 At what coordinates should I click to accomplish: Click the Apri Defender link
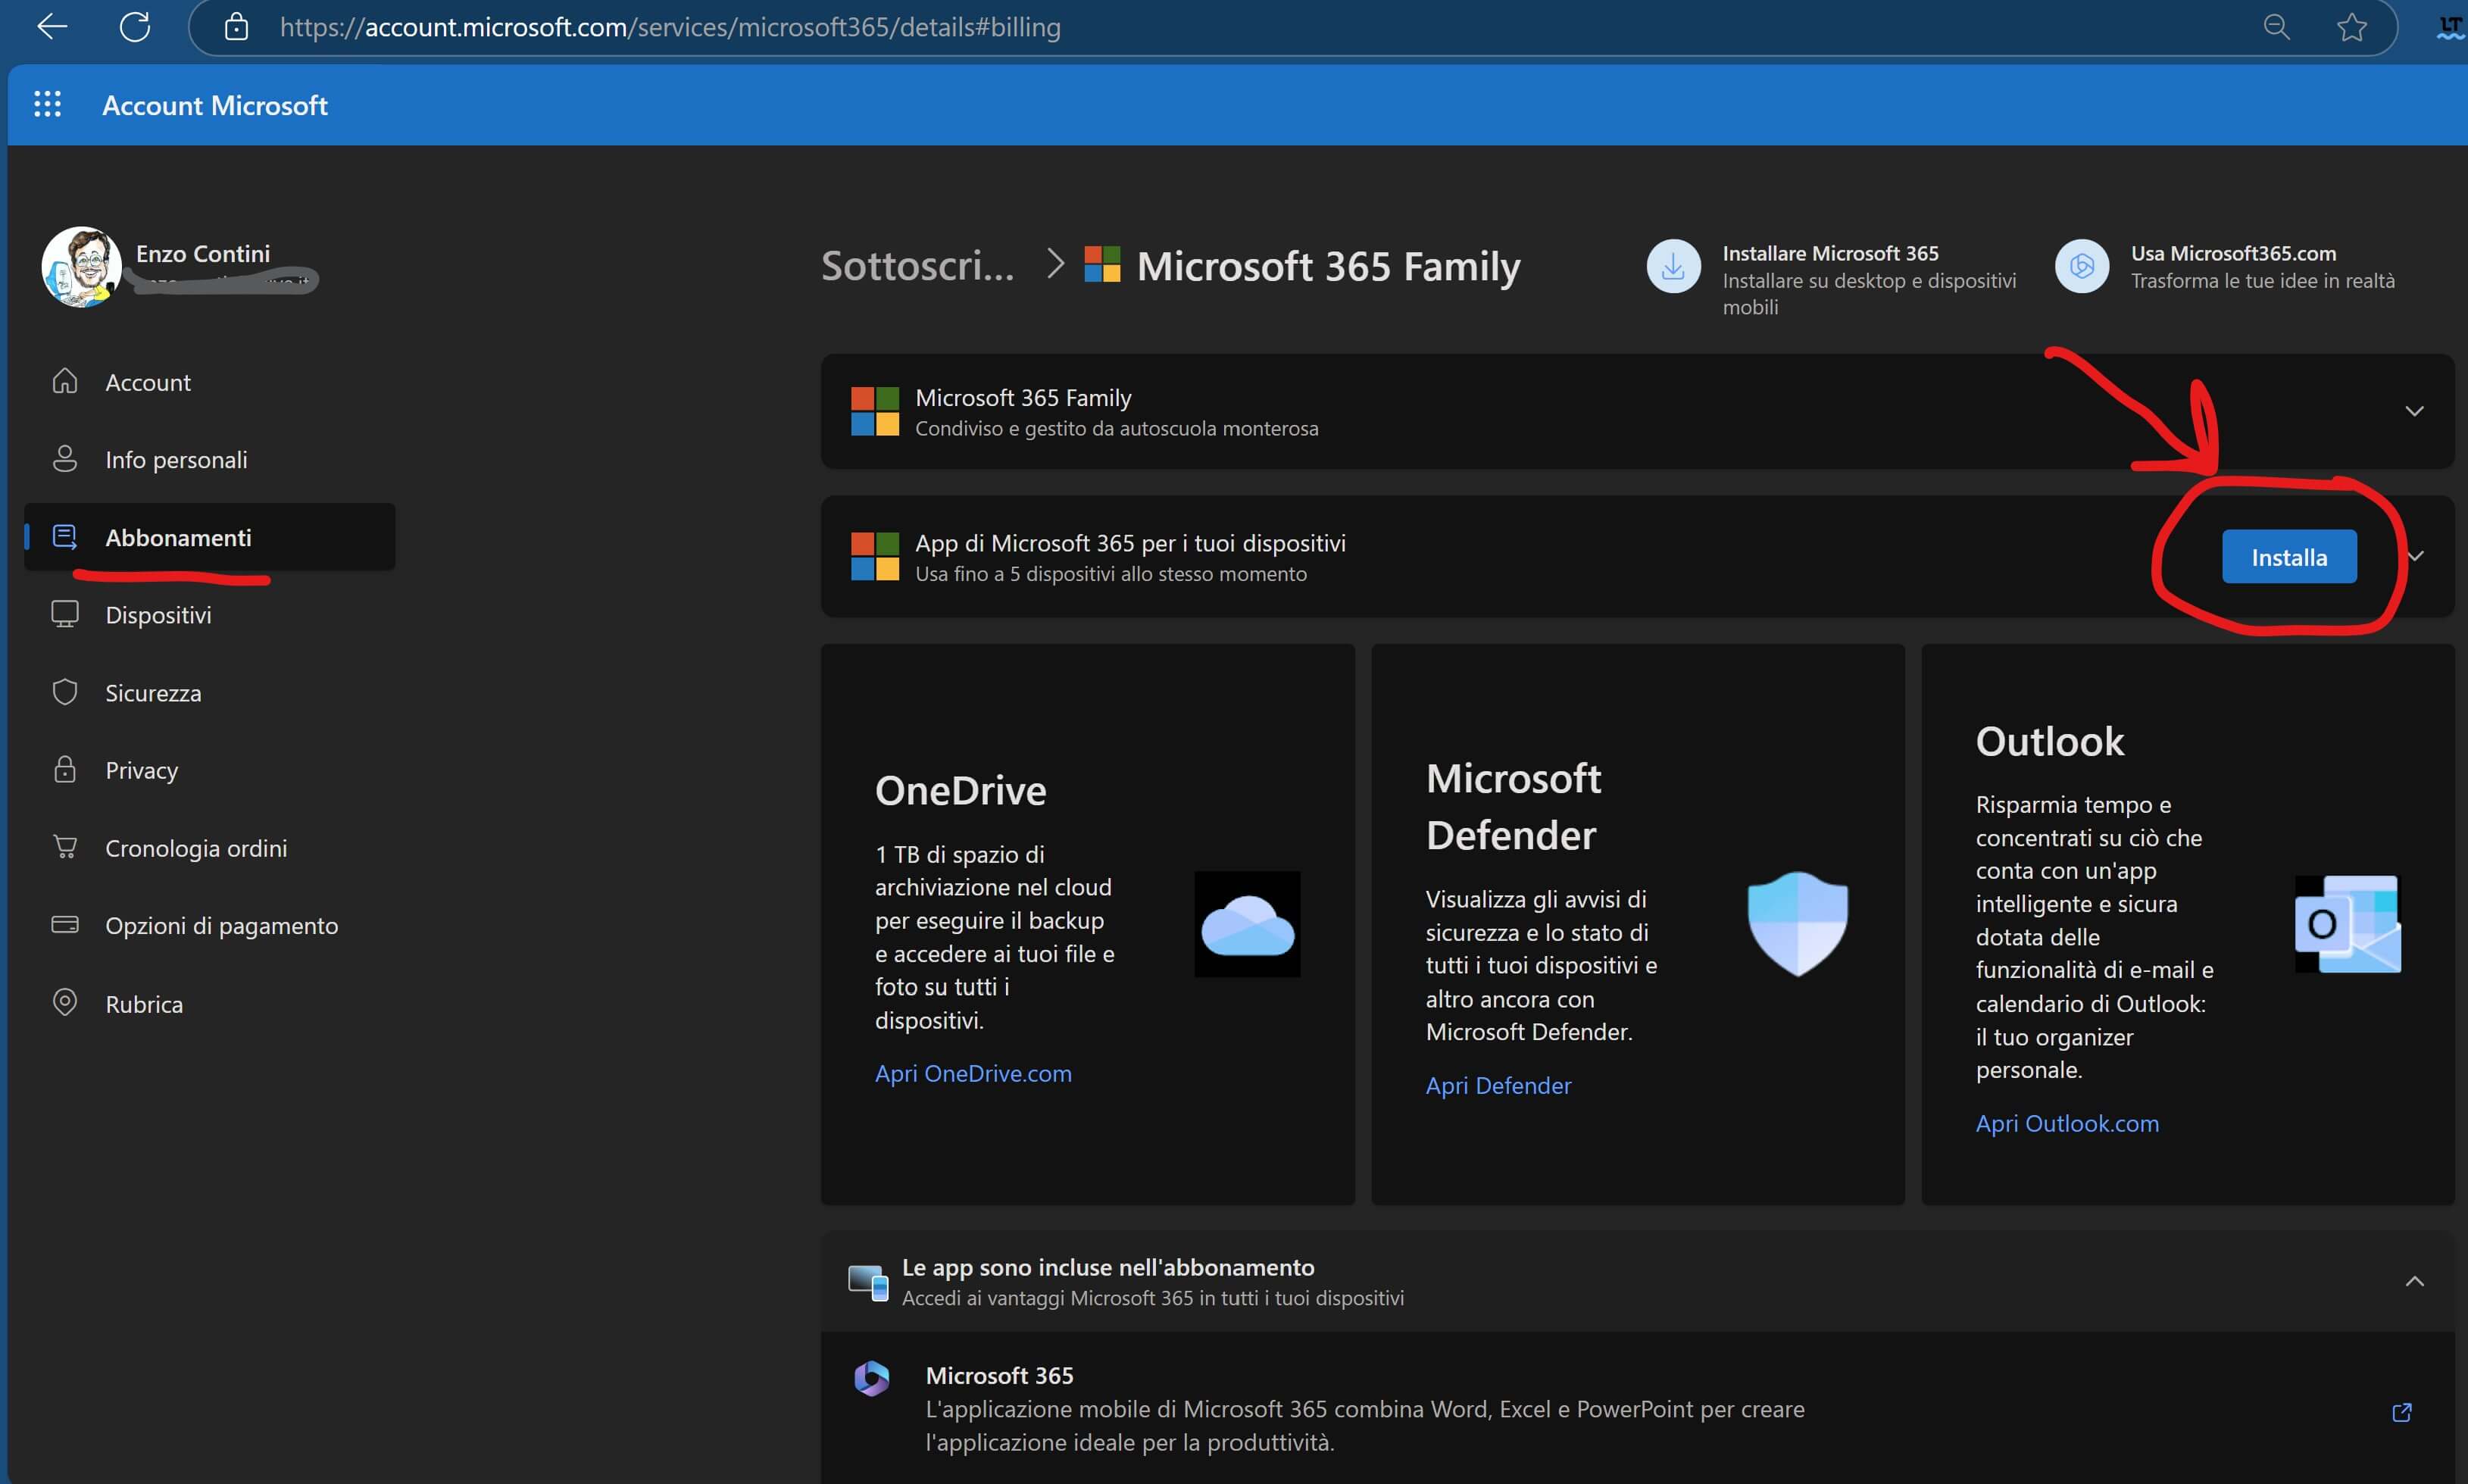[x=1497, y=1085]
